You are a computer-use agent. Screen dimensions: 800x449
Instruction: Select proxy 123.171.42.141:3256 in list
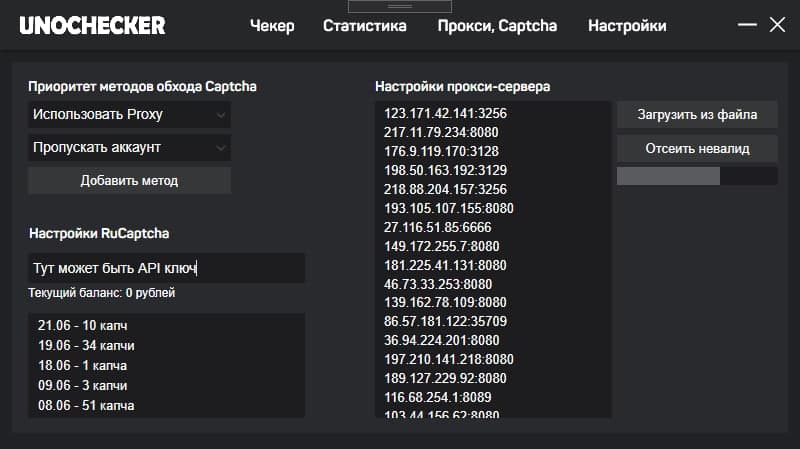[x=445, y=113]
